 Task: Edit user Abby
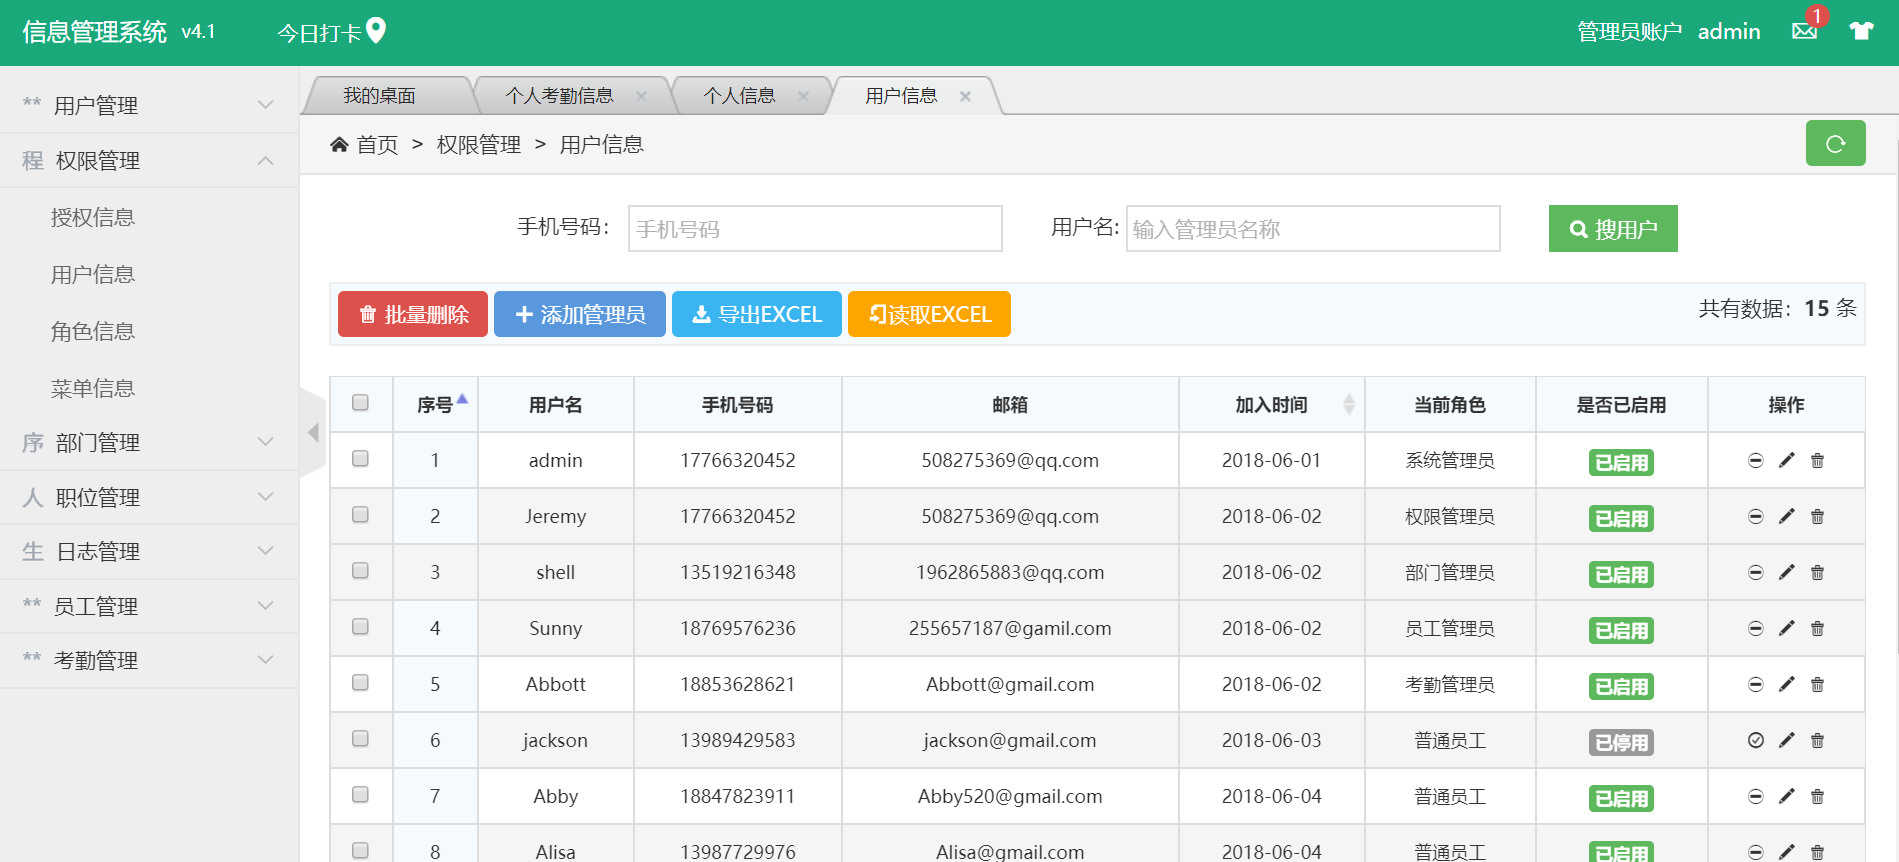1786,796
